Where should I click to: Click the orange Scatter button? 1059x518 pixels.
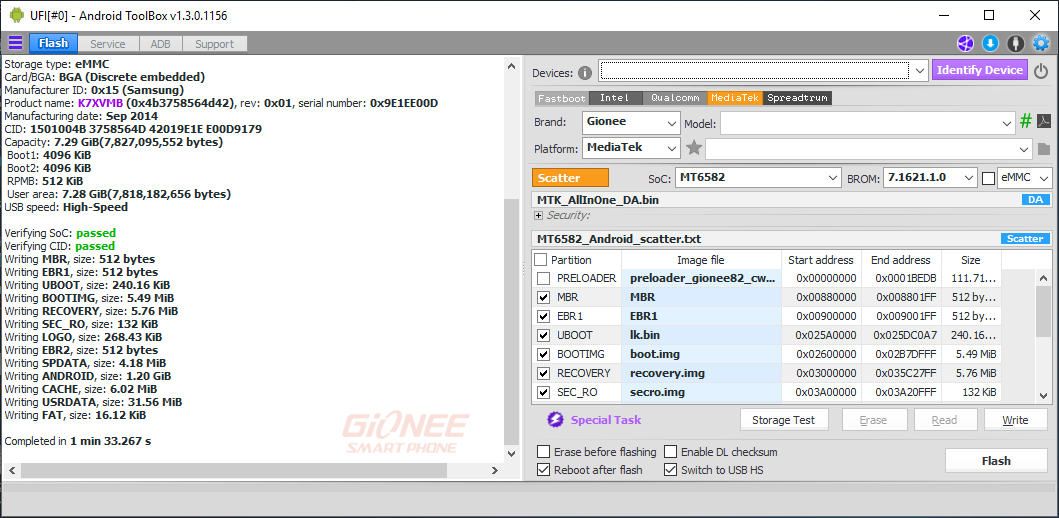(x=571, y=178)
